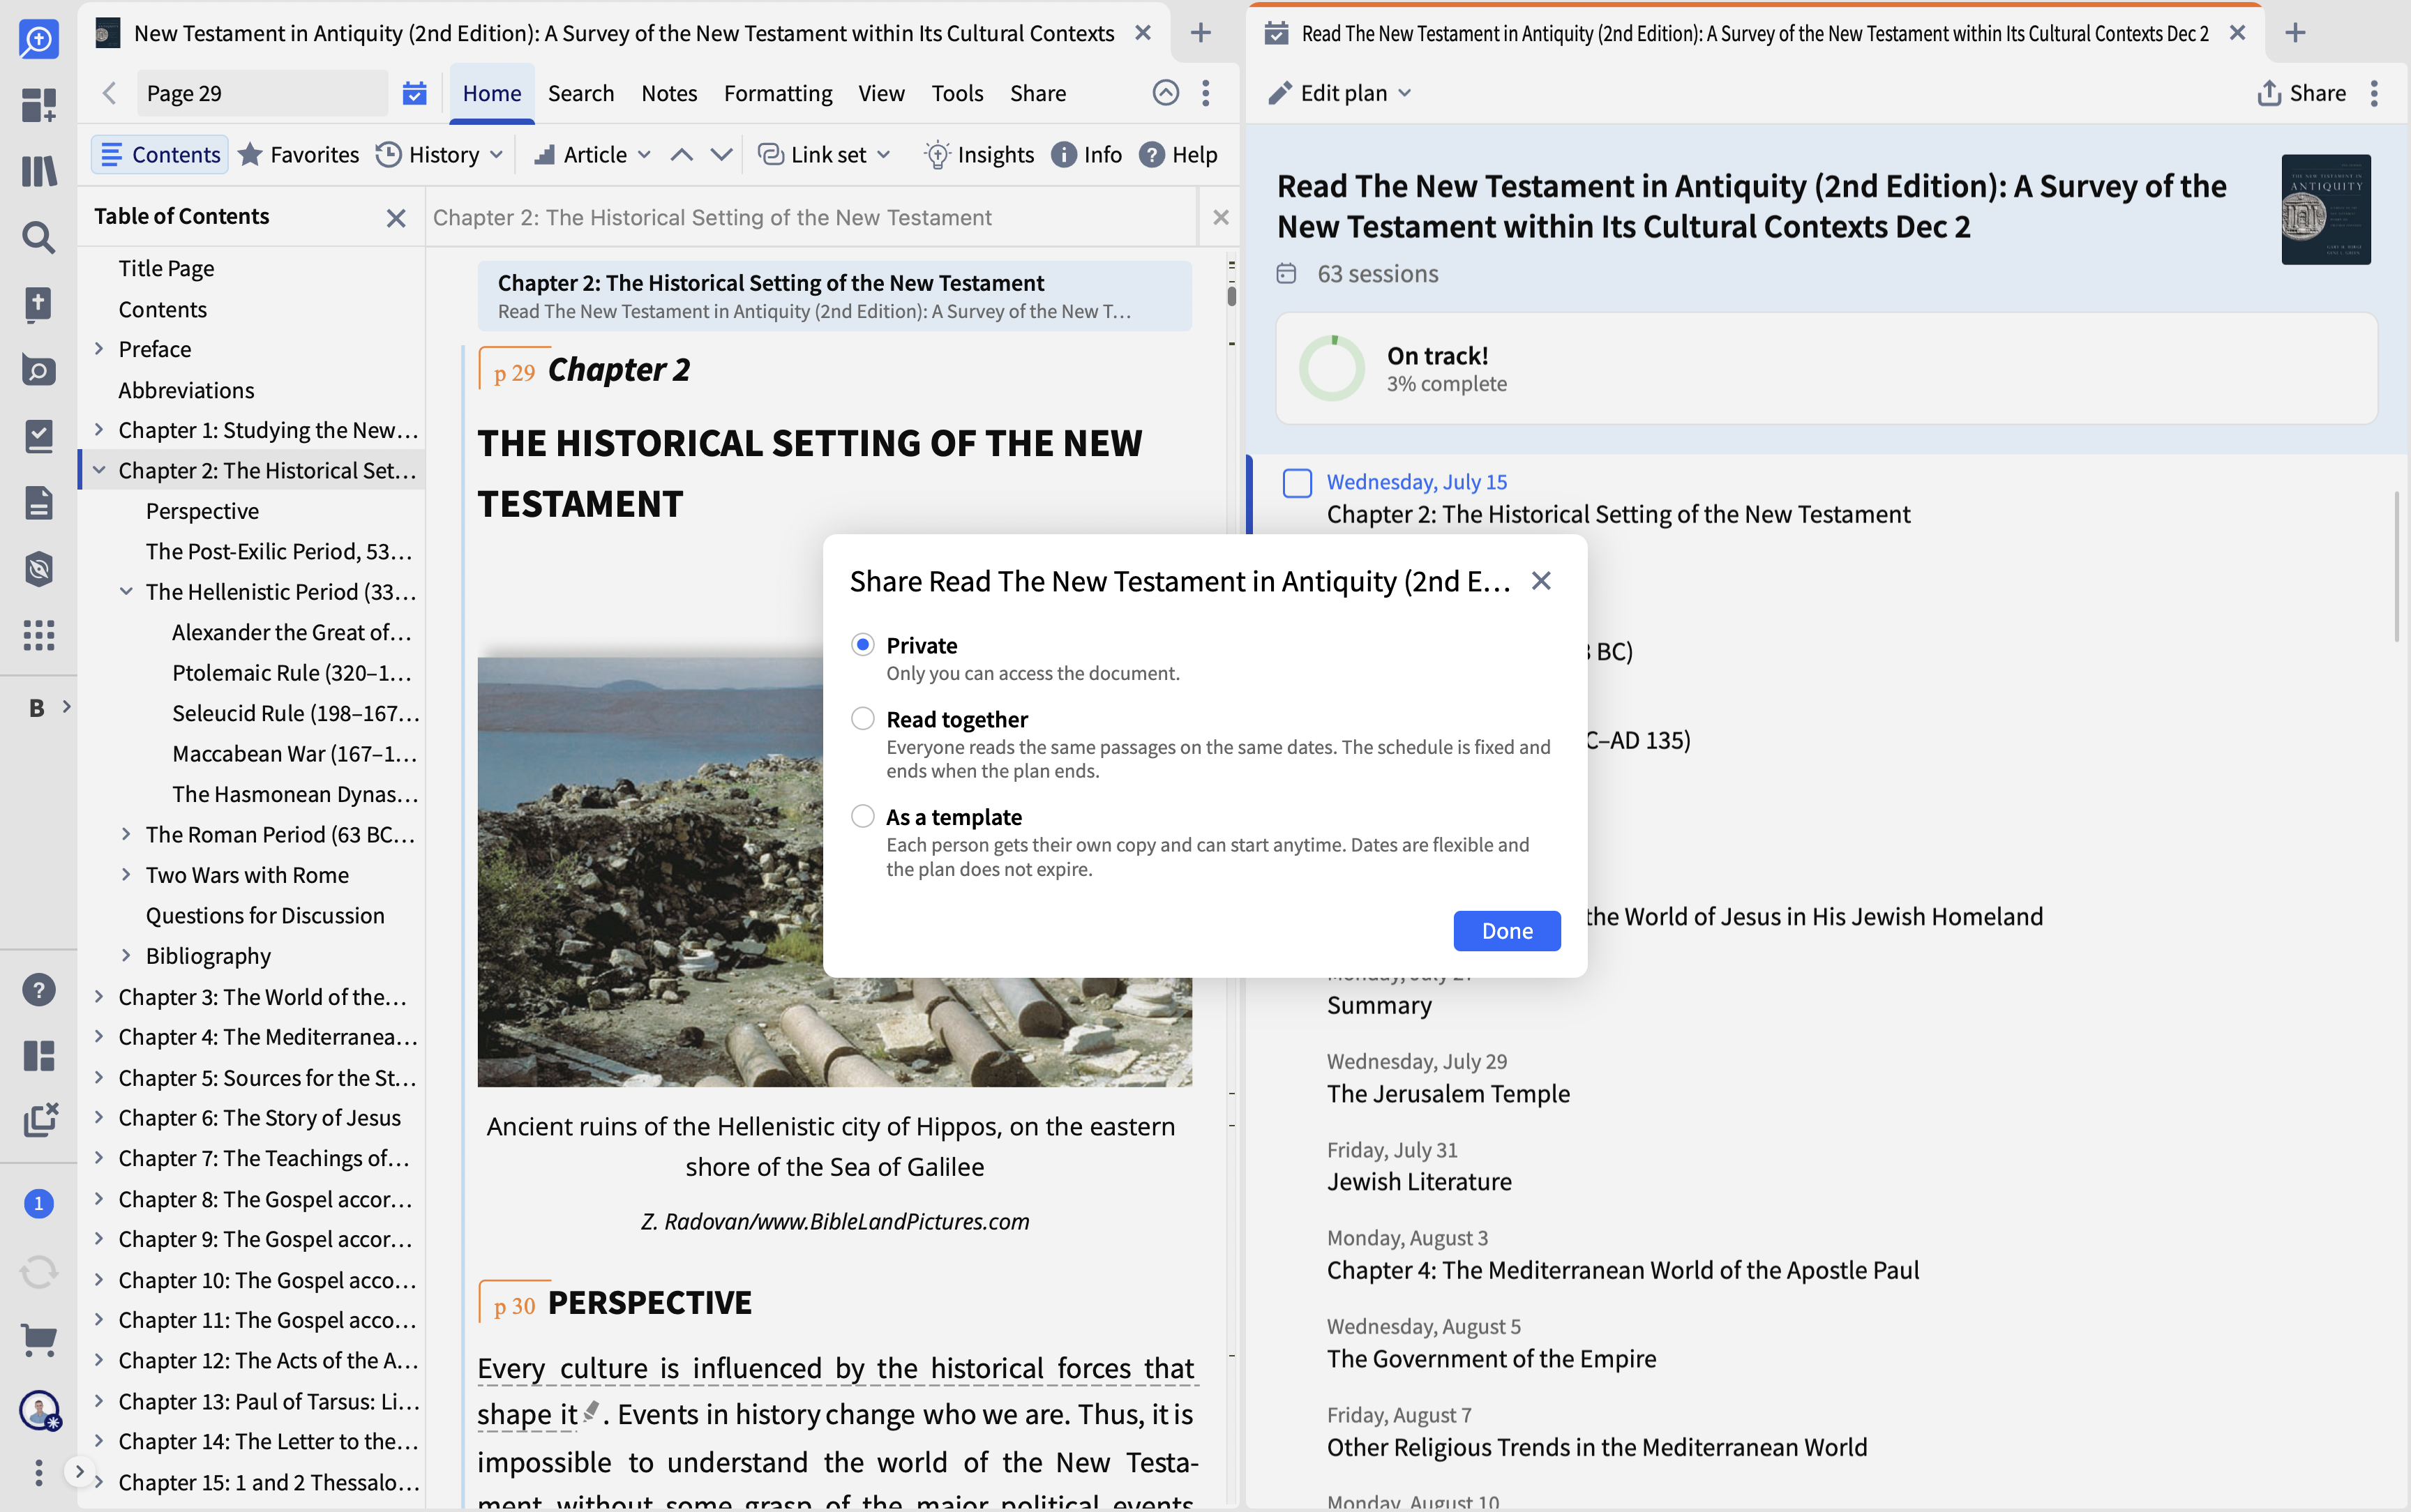Collapse The Hellenistic Period tree node
The height and width of the screenshot is (1512, 2411).
click(x=126, y=591)
